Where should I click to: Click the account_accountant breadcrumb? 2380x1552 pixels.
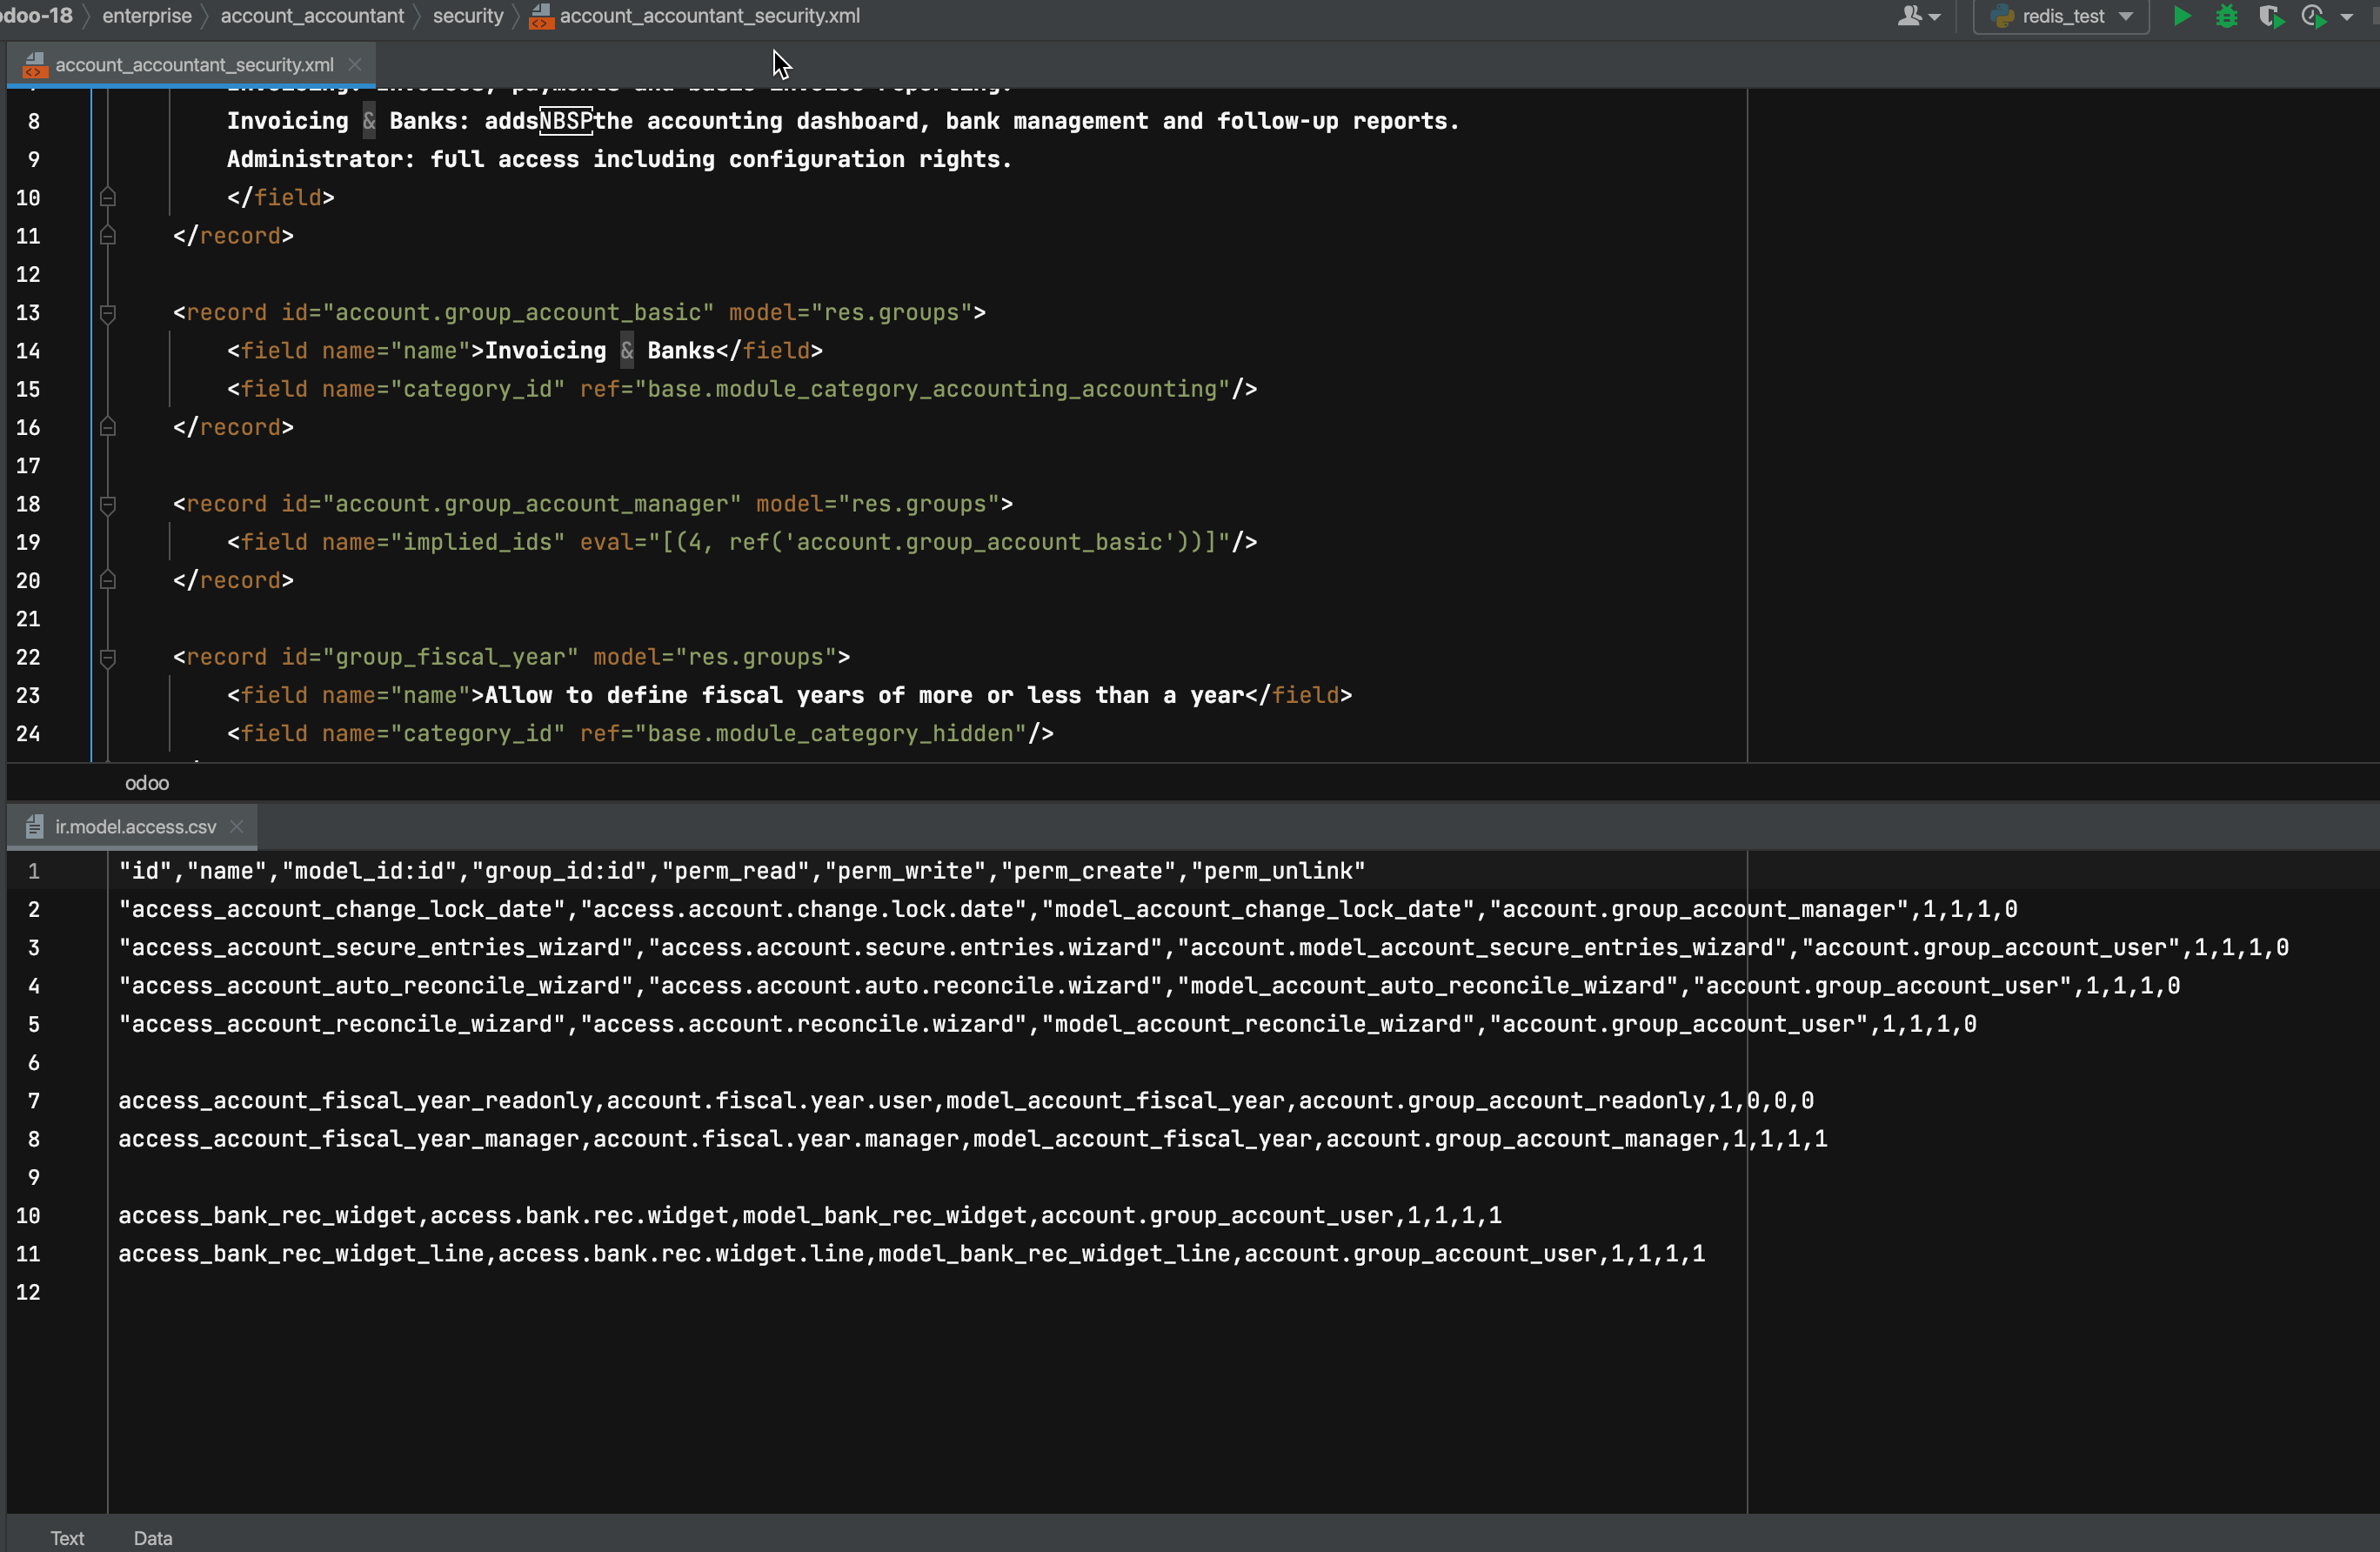[x=312, y=16]
